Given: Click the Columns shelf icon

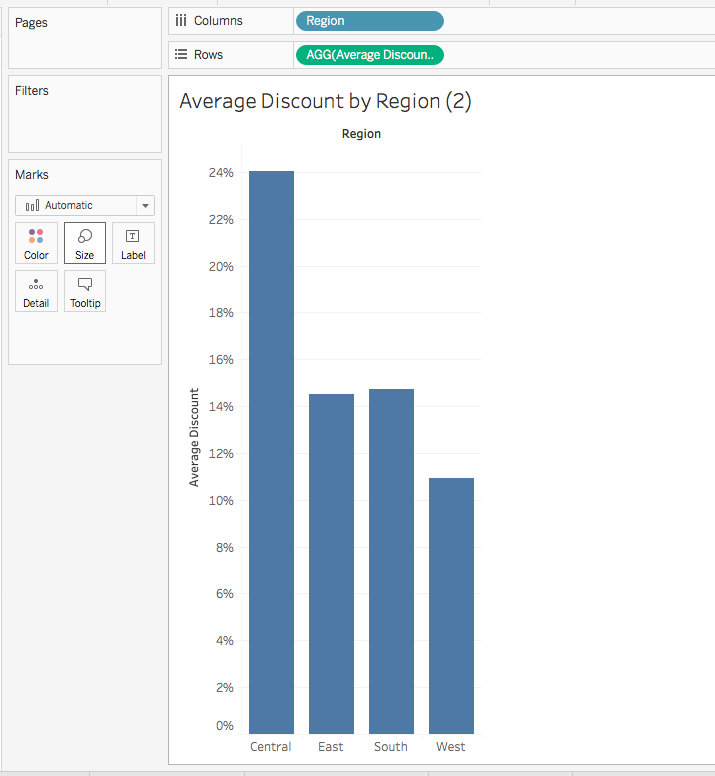Looking at the screenshot, I should tap(181, 21).
